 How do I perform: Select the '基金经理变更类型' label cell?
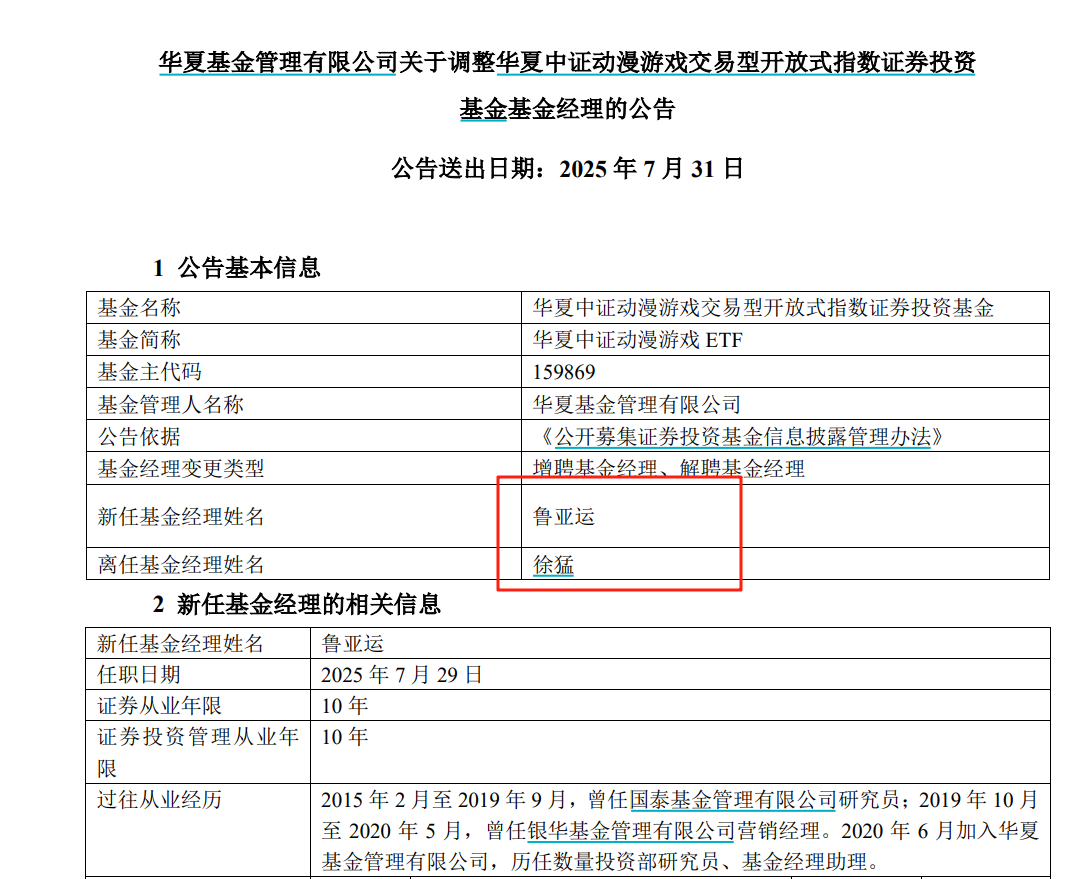point(304,468)
